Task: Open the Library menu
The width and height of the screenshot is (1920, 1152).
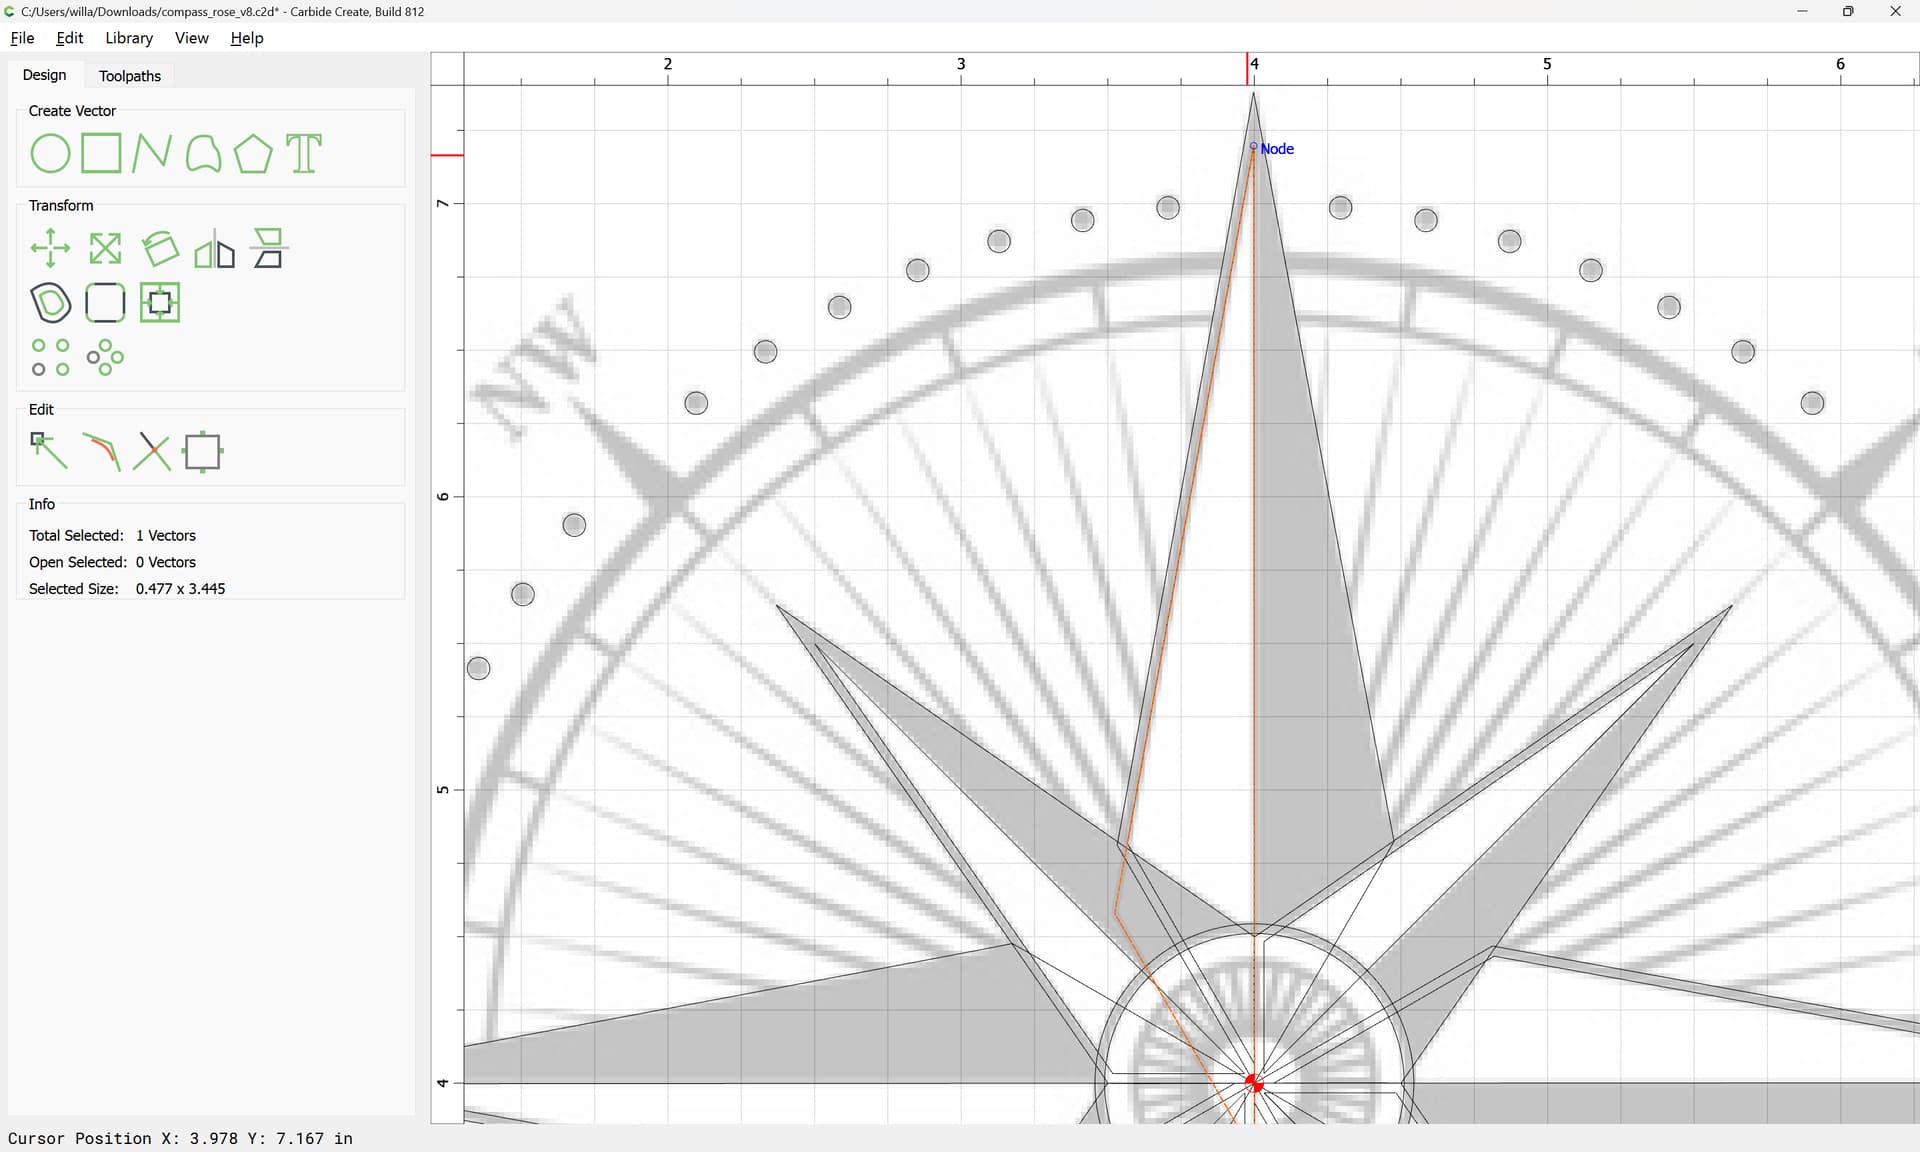Action: (x=129, y=38)
